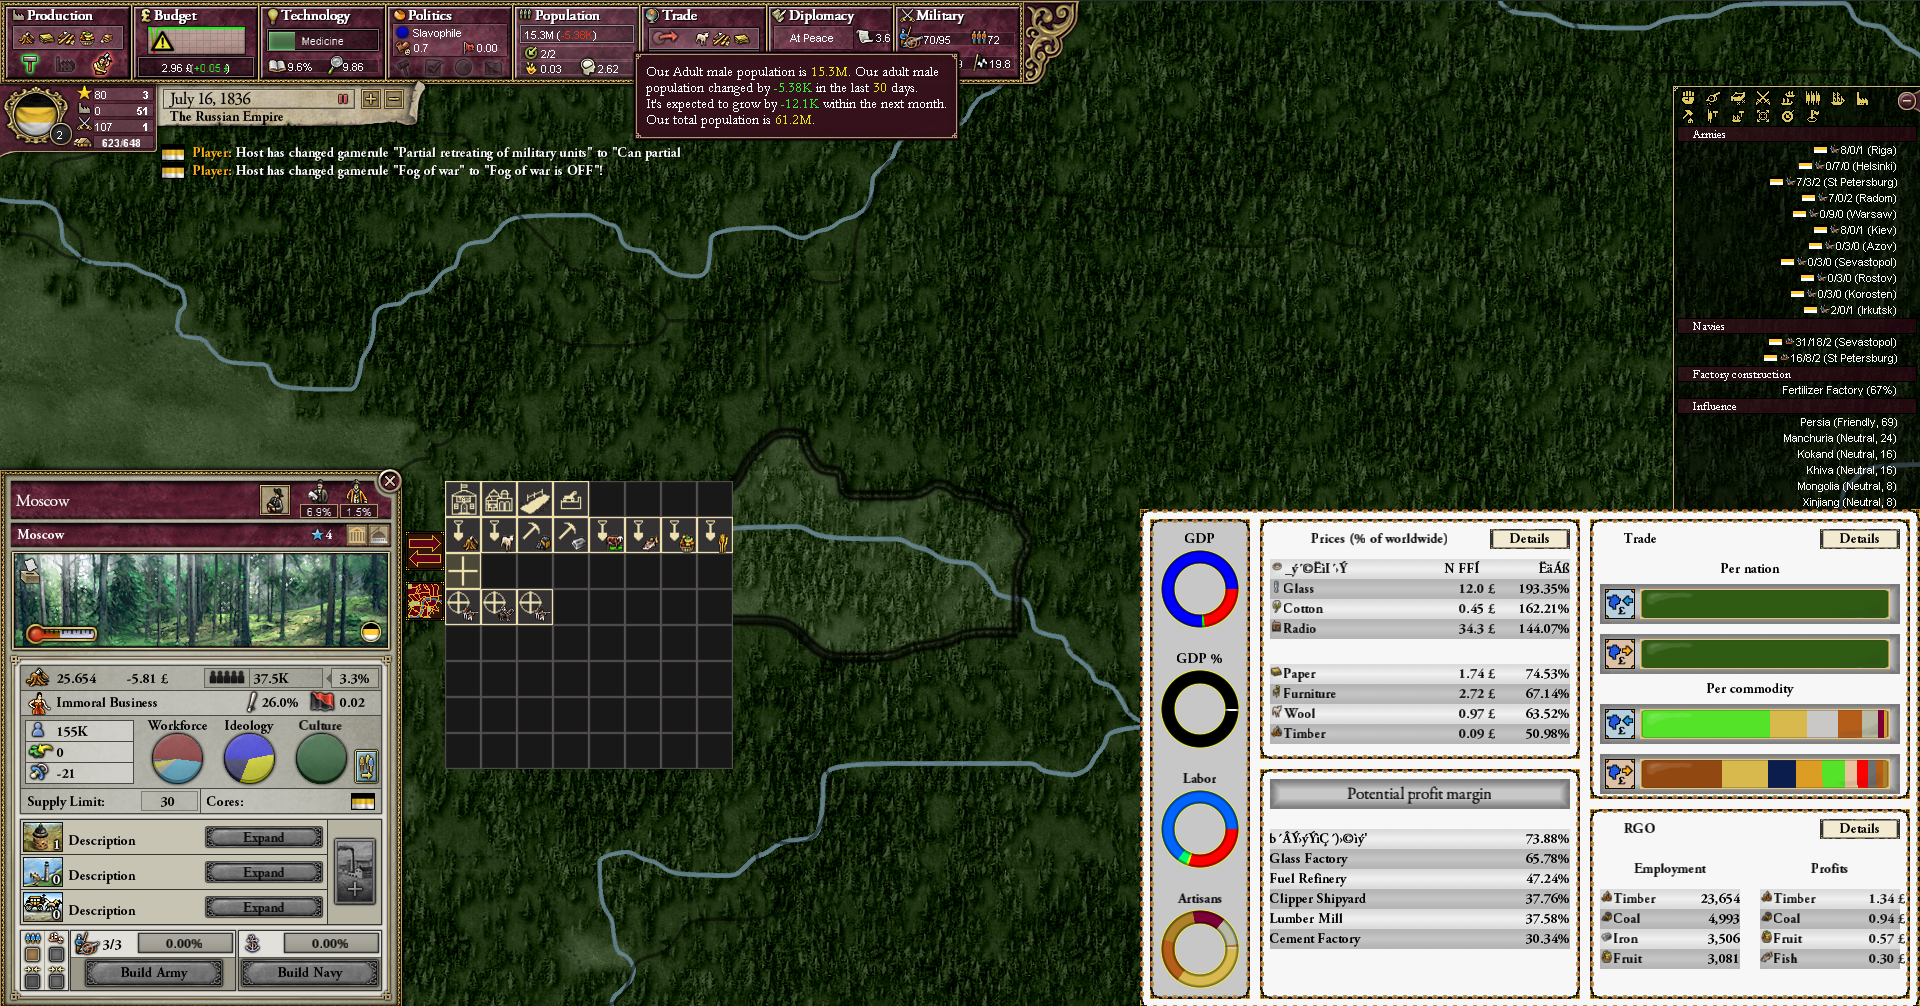Image resolution: width=1920 pixels, height=1006 pixels.
Task: Expand the railroad in Moscow
Action: [x=264, y=907]
